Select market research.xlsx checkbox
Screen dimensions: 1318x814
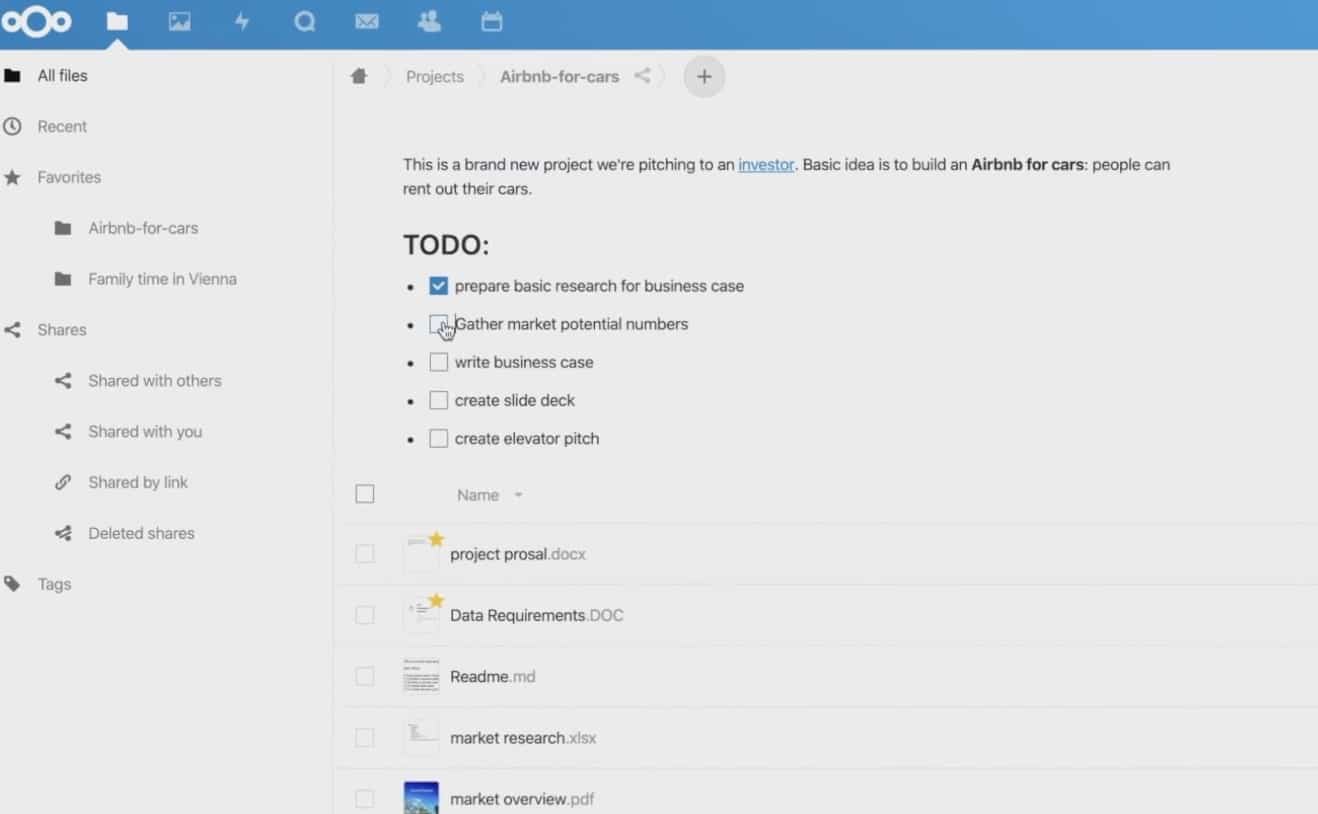pyautogui.click(x=365, y=738)
